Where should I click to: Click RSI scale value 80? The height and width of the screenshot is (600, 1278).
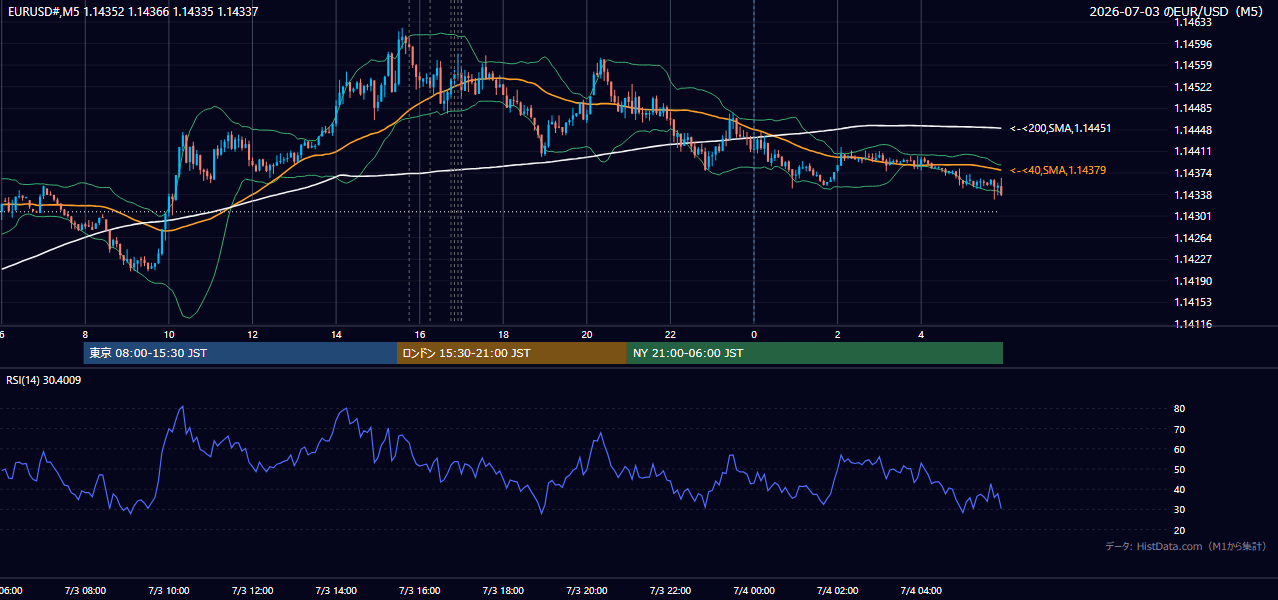[1180, 409]
